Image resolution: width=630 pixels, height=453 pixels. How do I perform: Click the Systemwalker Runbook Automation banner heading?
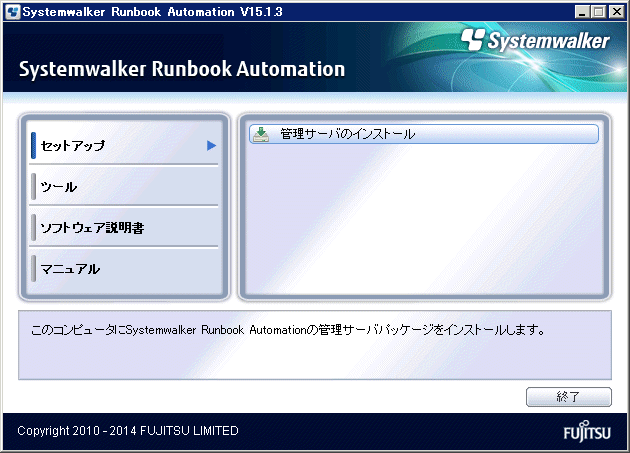(182, 69)
